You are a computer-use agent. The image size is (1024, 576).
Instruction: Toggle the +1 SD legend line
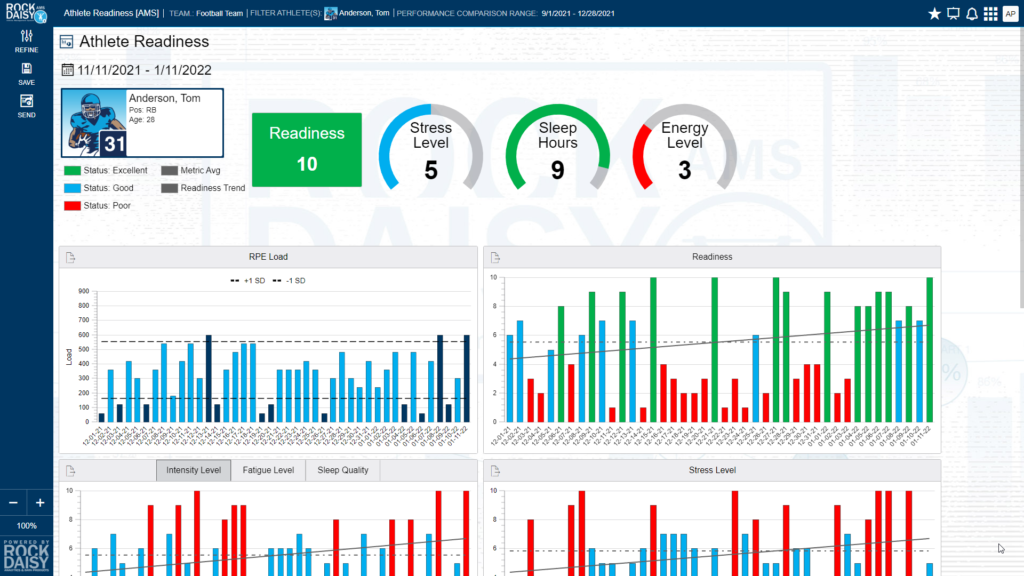click(248, 281)
